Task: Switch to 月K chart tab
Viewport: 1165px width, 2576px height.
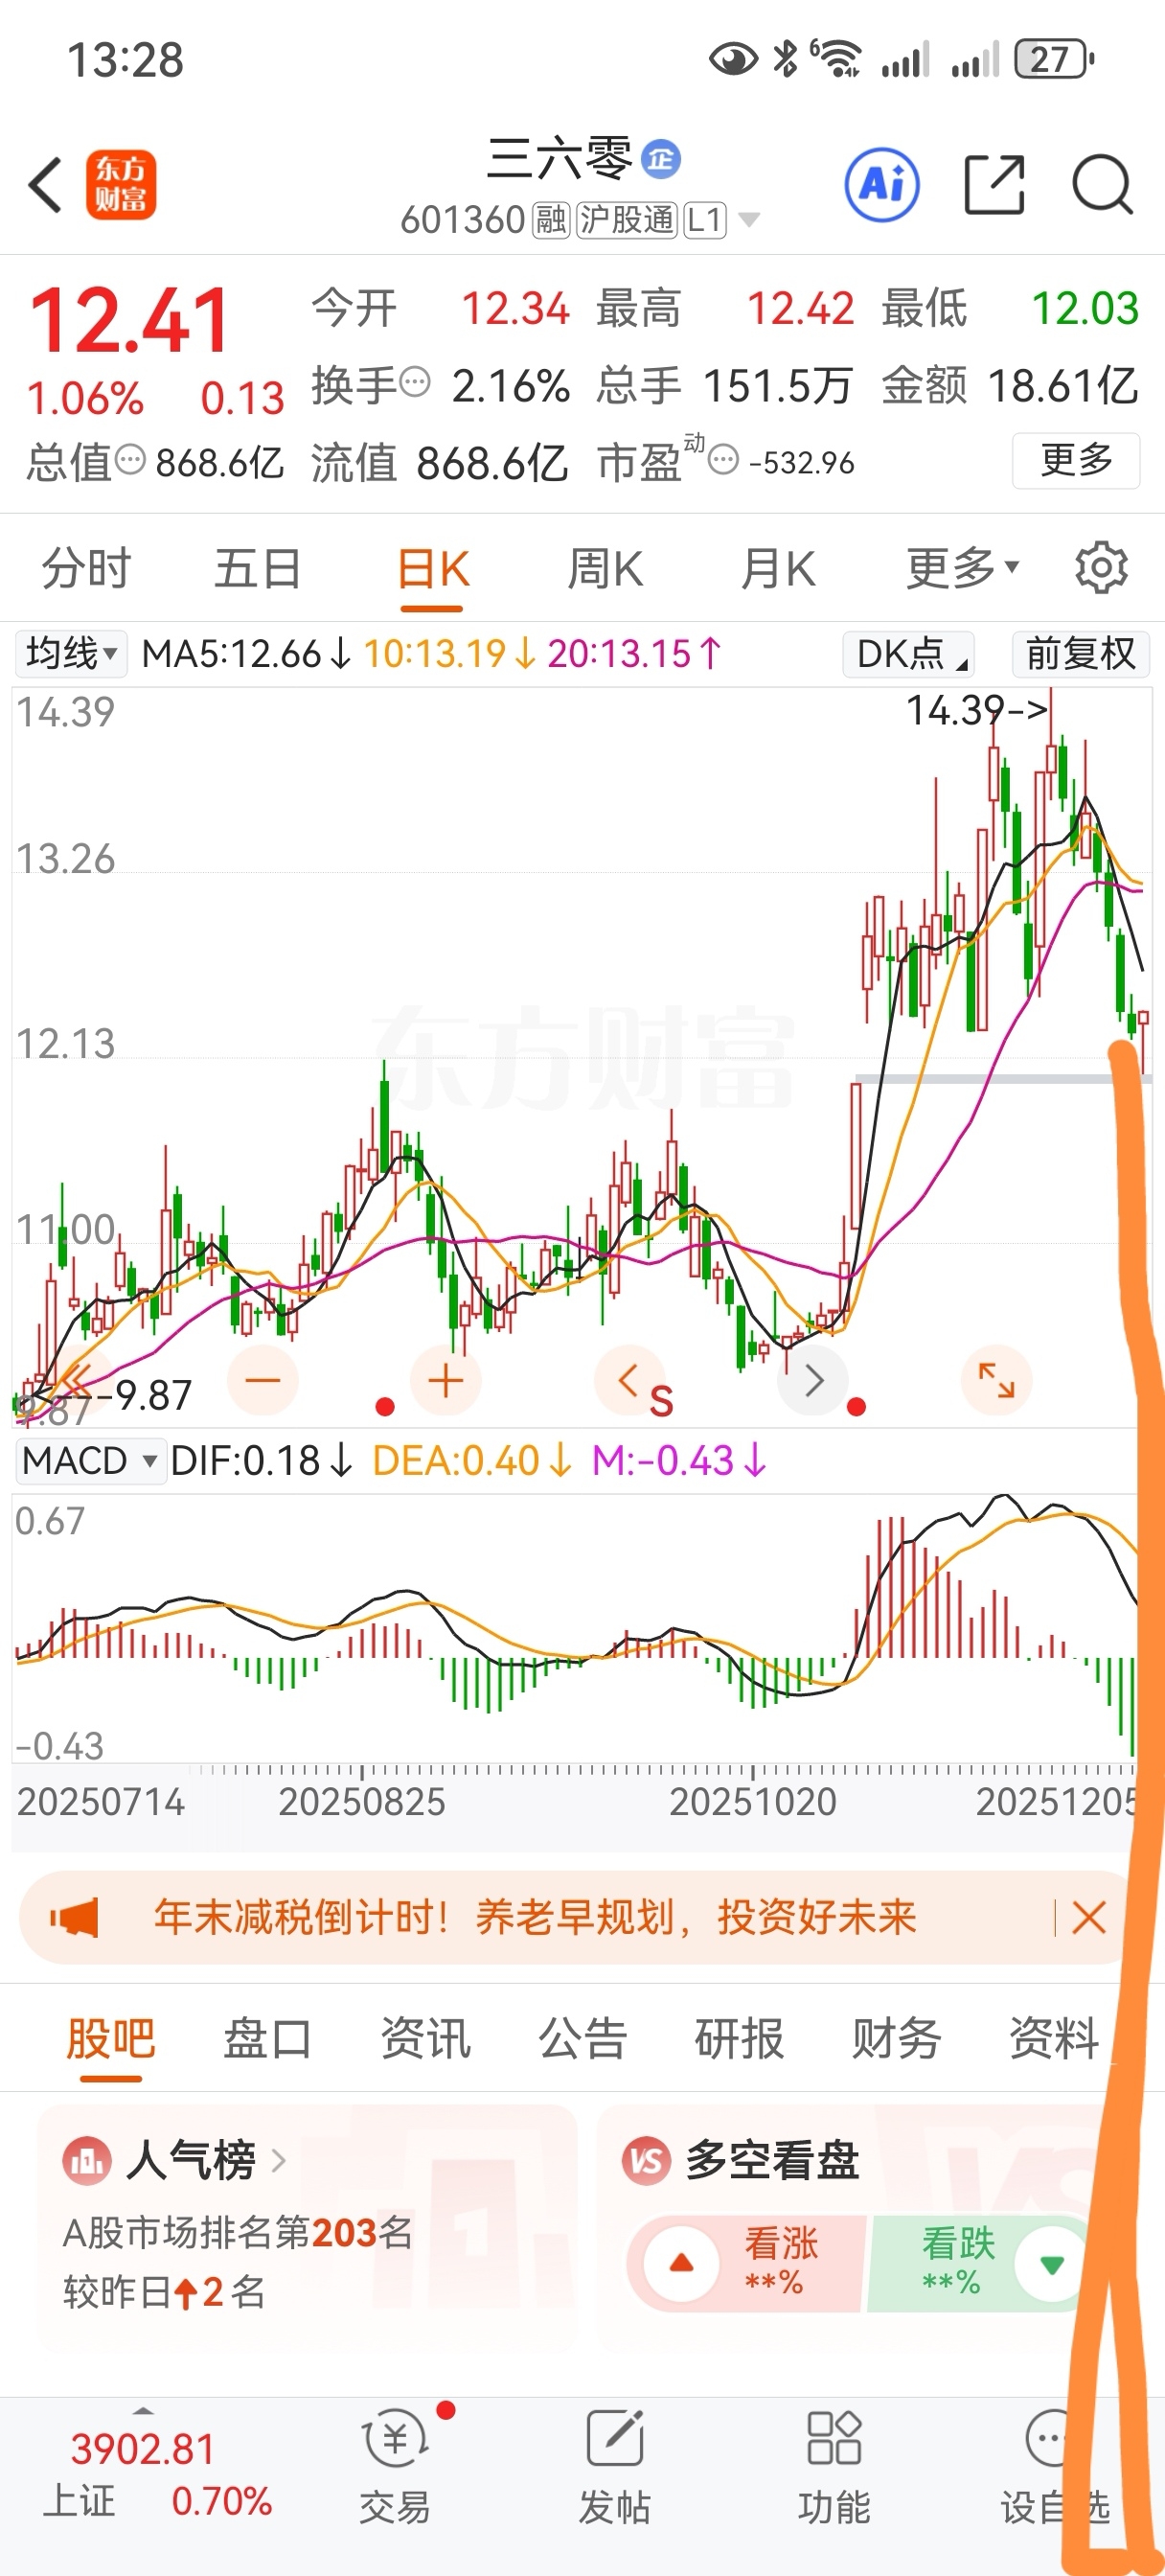Action: tap(778, 569)
